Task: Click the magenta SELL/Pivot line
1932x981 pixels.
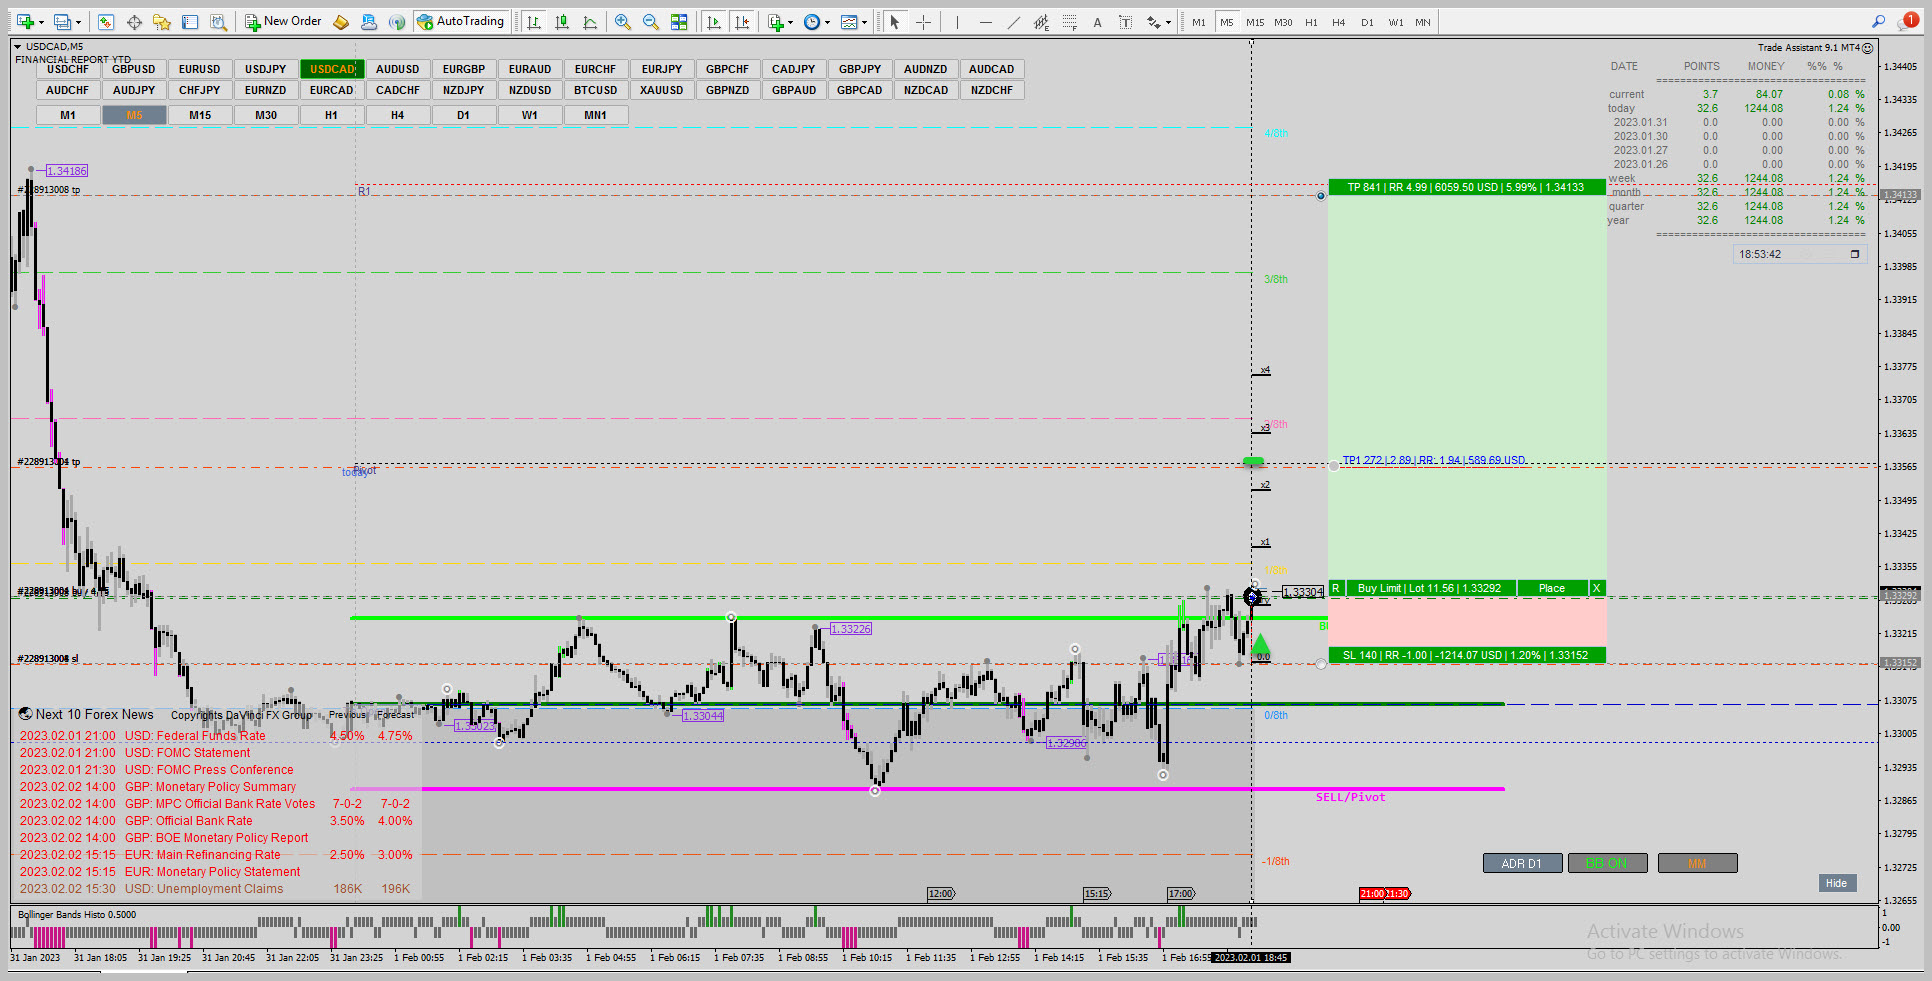Action: (927, 789)
